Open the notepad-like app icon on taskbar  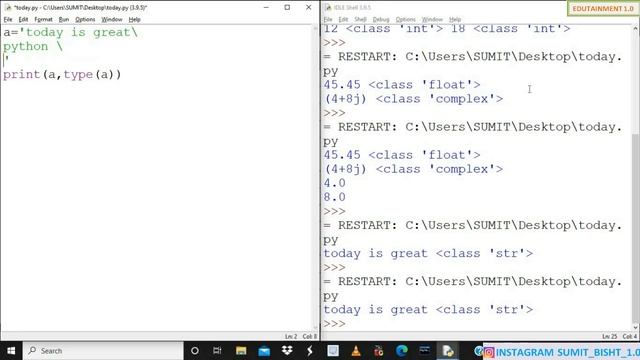333,351
